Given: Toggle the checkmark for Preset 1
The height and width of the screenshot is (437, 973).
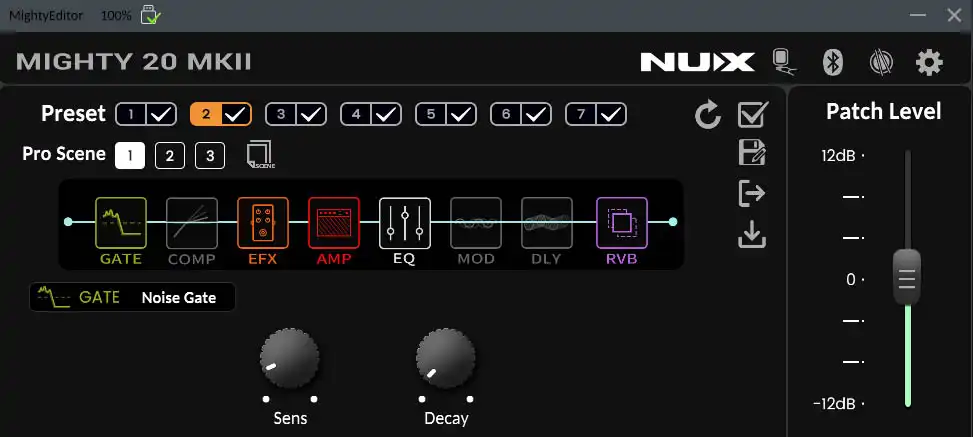Looking at the screenshot, I should [161, 114].
